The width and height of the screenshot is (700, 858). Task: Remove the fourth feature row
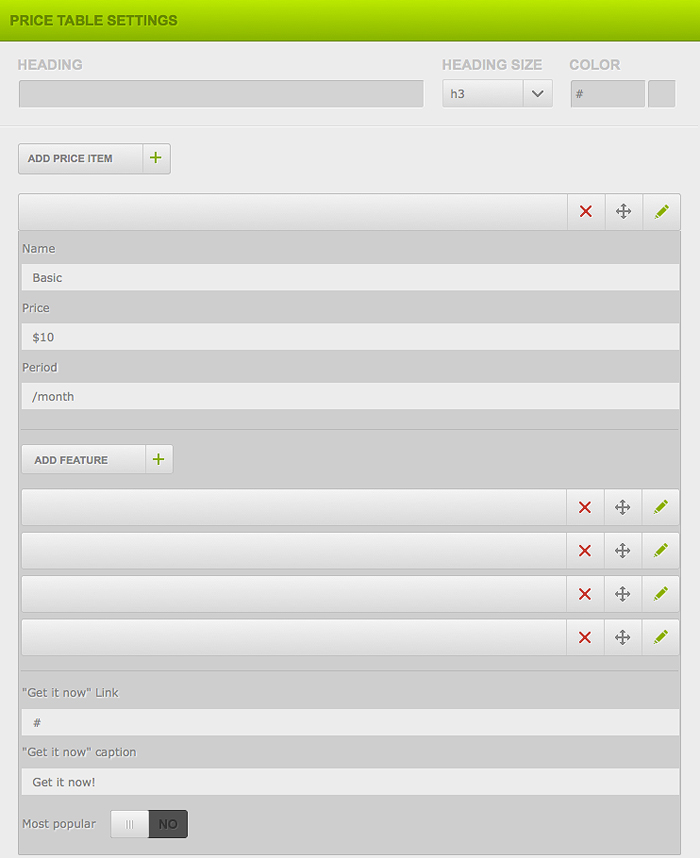(x=585, y=637)
